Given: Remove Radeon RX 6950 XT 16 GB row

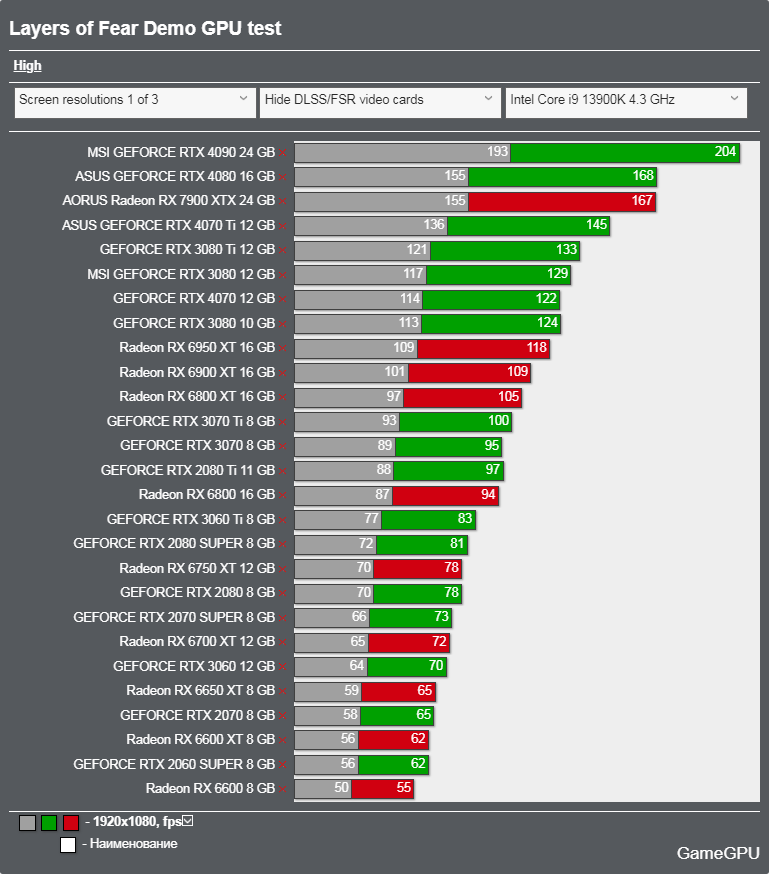Looking at the screenshot, I should (283, 349).
